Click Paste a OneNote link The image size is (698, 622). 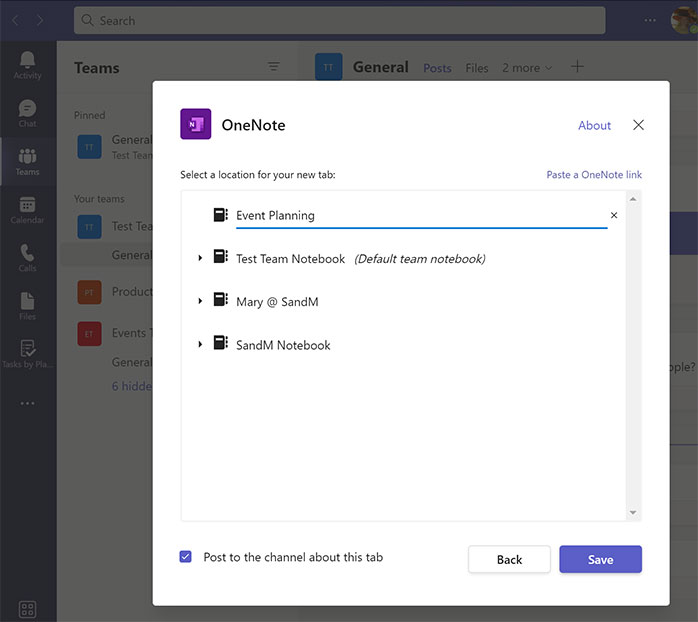coord(594,175)
